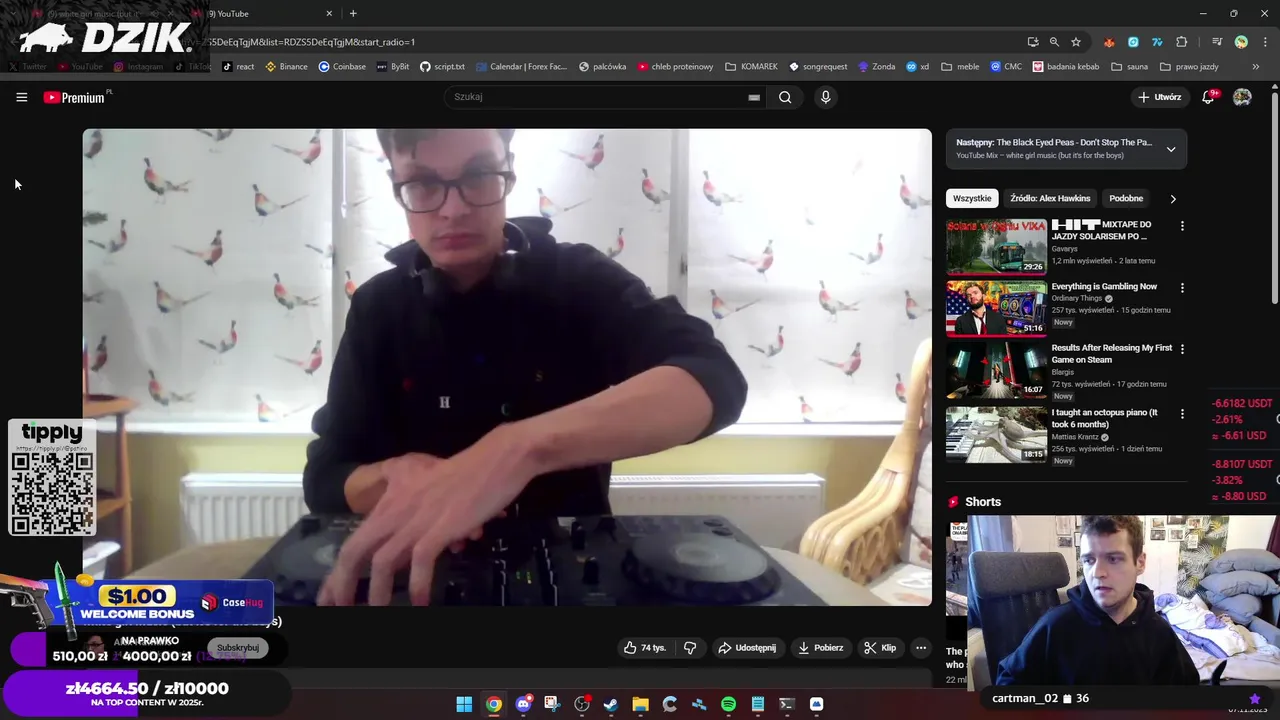Open File Explorer from the taskbar
The width and height of the screenshot is (1280, 720).
pos(640,704)
